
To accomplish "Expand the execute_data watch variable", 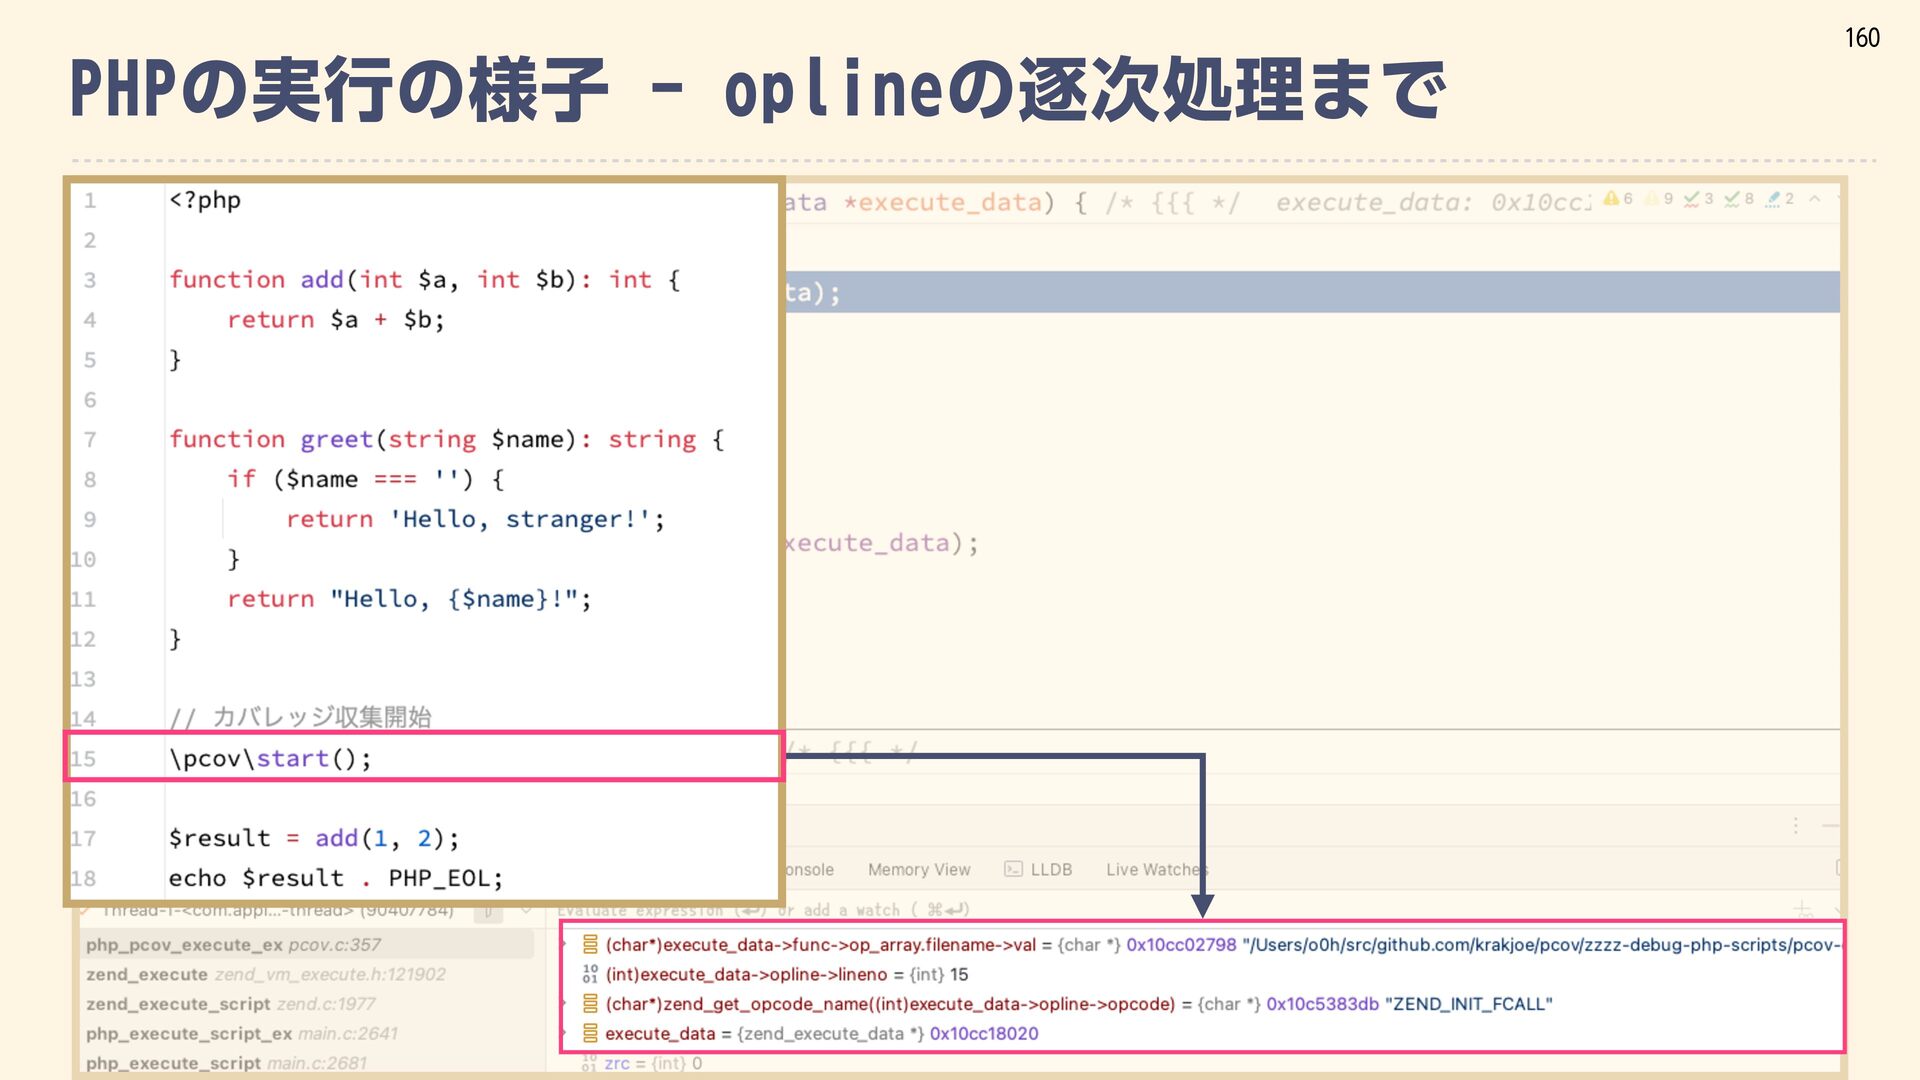I will pos(565,1033).
